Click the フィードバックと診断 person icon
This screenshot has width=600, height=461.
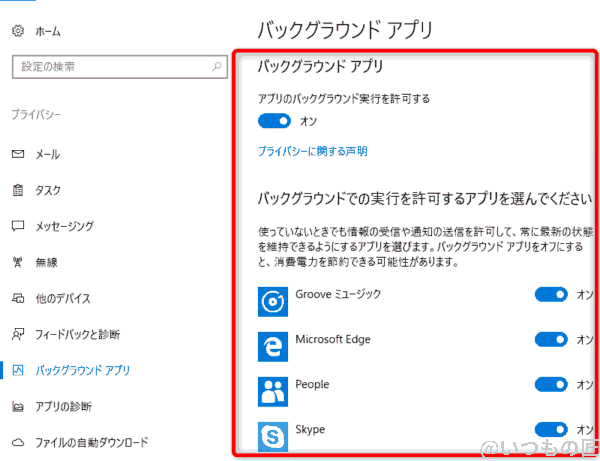pos(18,334)
